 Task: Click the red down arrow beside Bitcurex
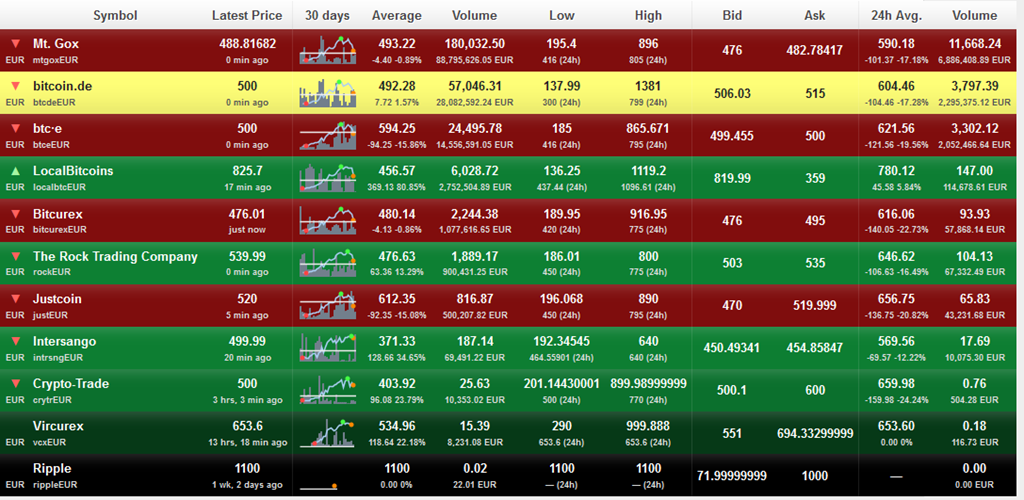pyautogui.click(x=16, y=214)
